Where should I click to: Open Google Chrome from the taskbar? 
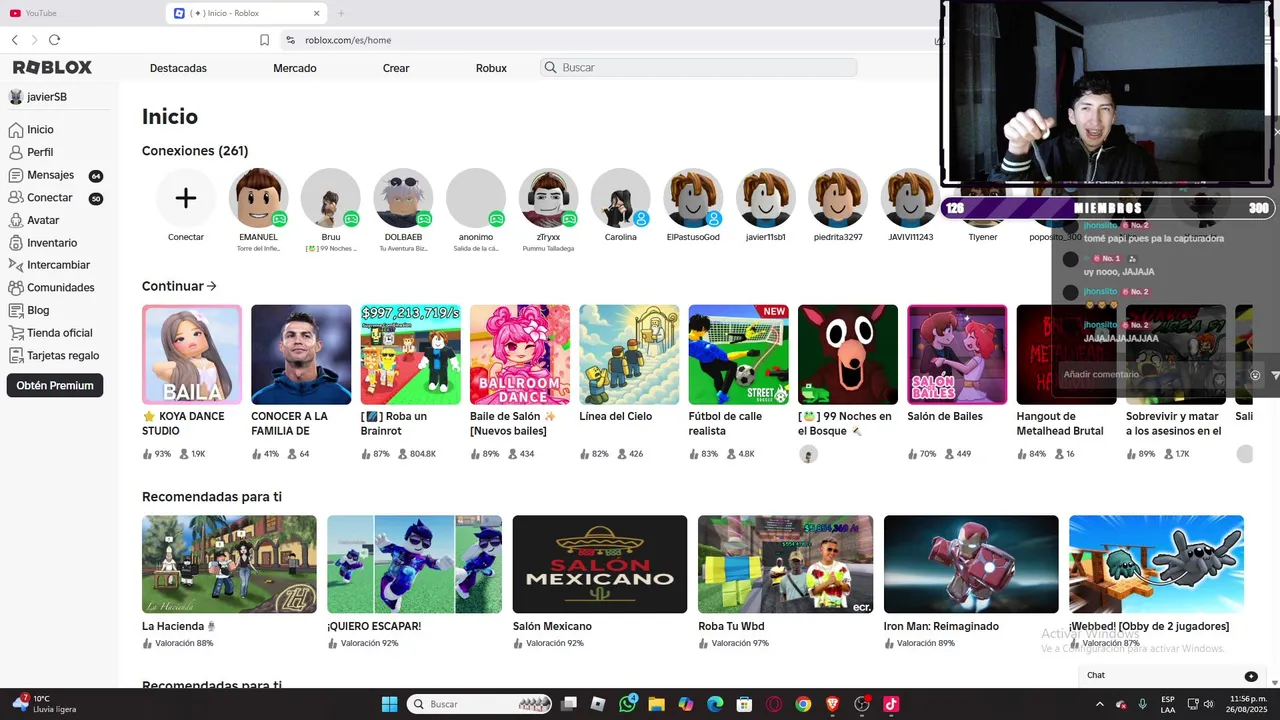pos(803,704)
